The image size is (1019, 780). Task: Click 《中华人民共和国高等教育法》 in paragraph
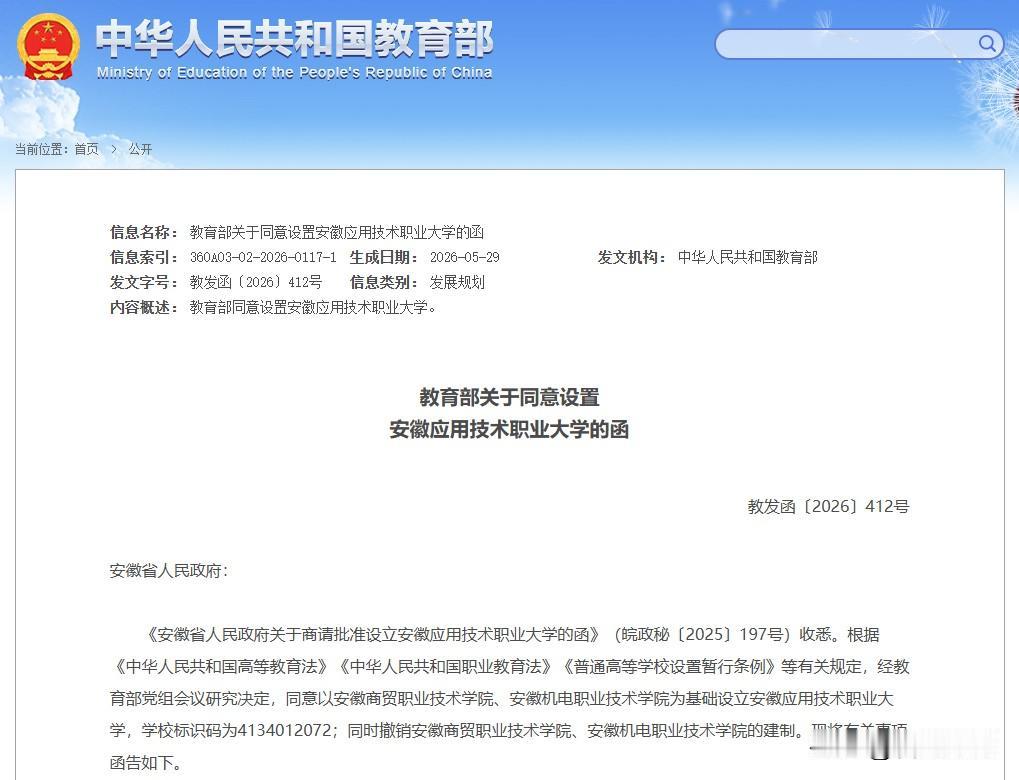[x=222, y=667]
